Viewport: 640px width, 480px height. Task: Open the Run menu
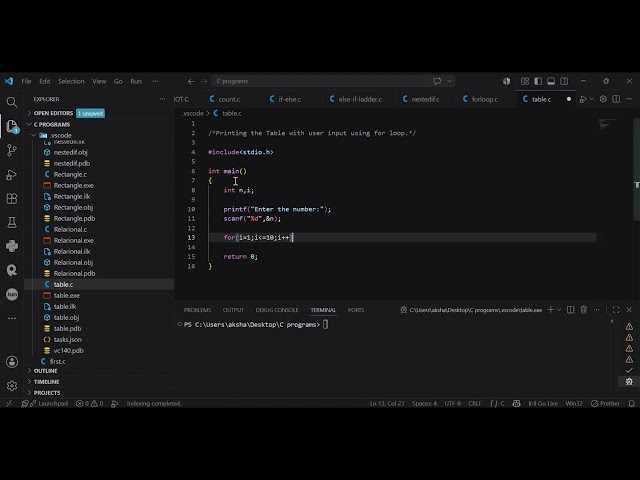(136, 81)
